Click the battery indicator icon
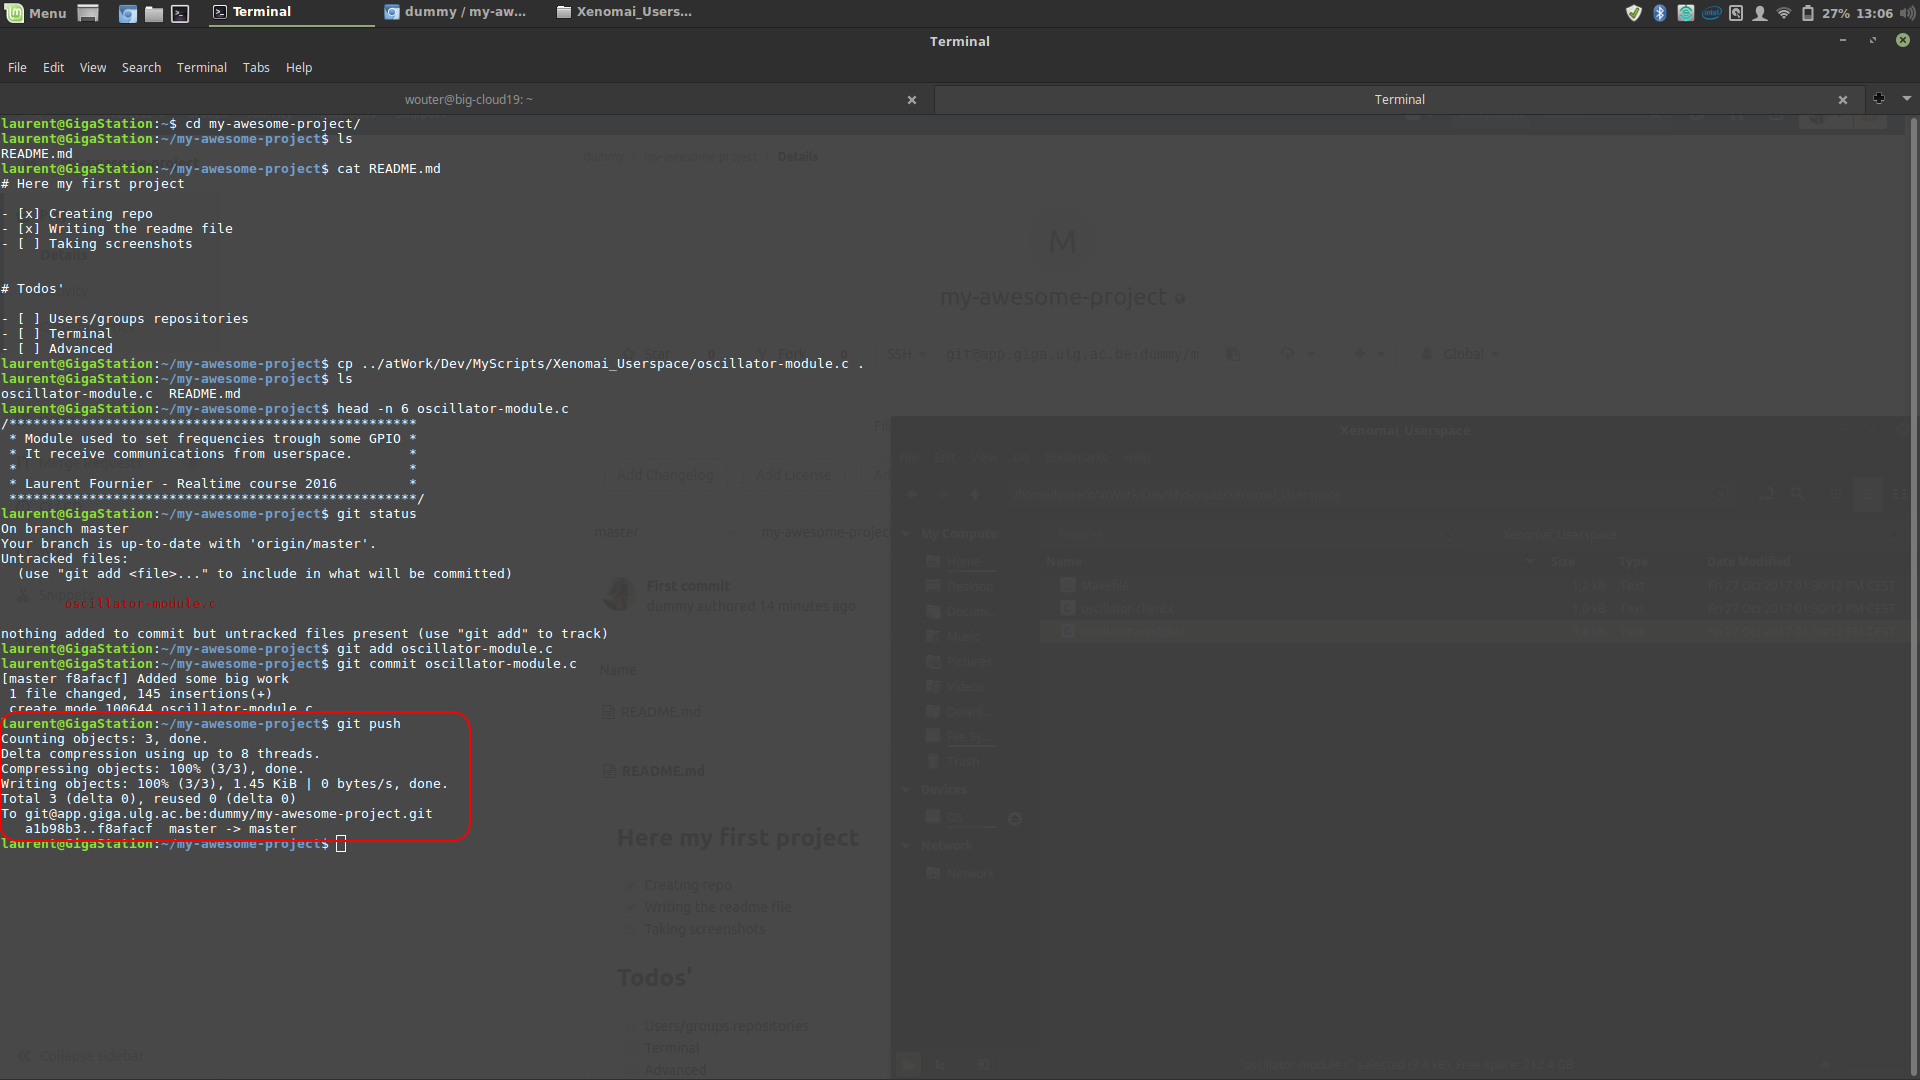Screen dimensions: 1920x1080 (x=1808, y=13)
